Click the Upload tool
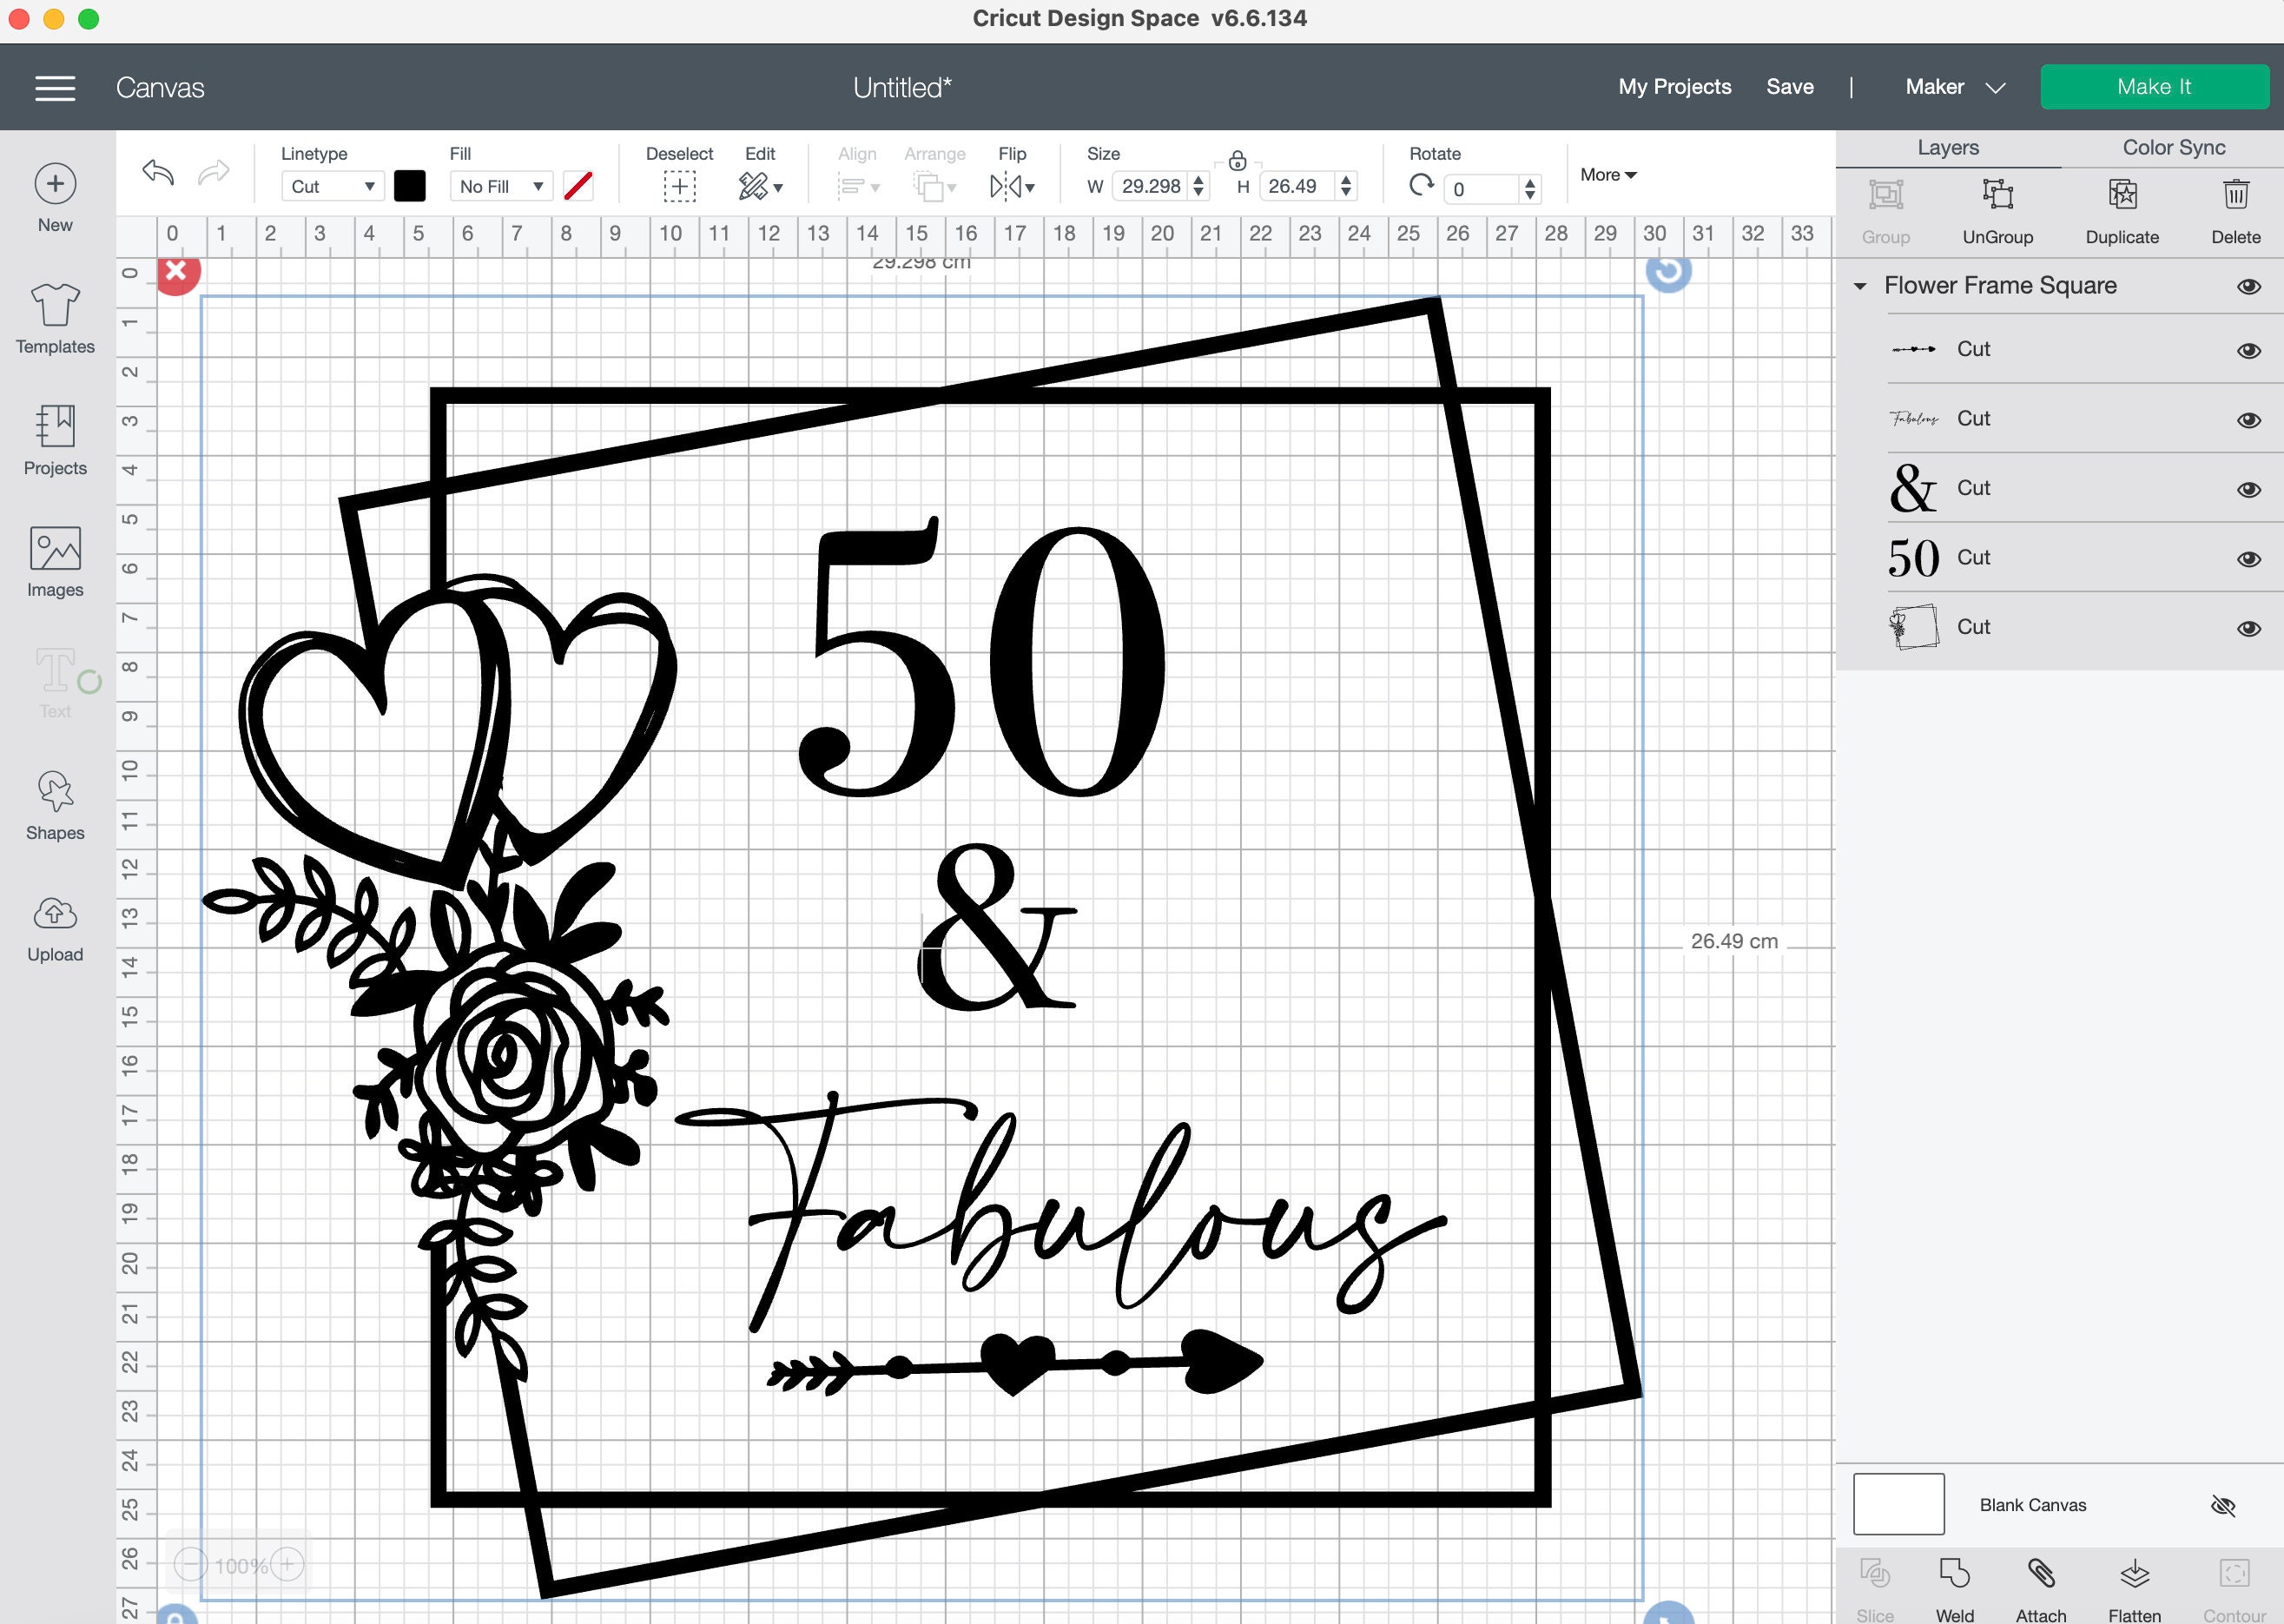The image size is (2284, 1624). (x=55, y=927)
